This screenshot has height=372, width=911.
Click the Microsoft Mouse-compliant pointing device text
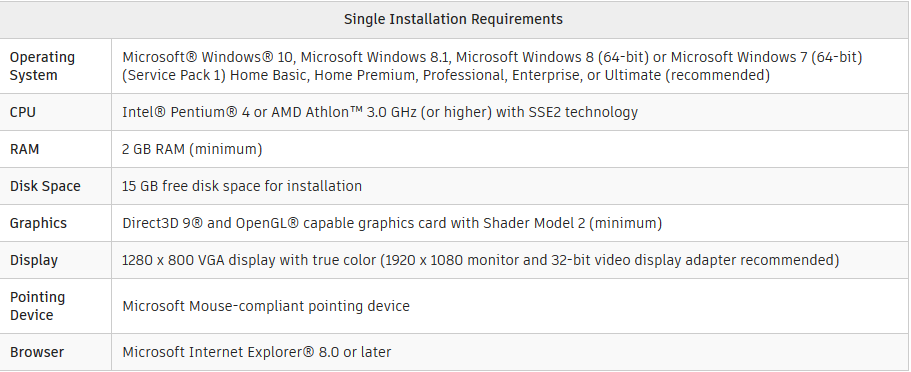tap(266, 306)
